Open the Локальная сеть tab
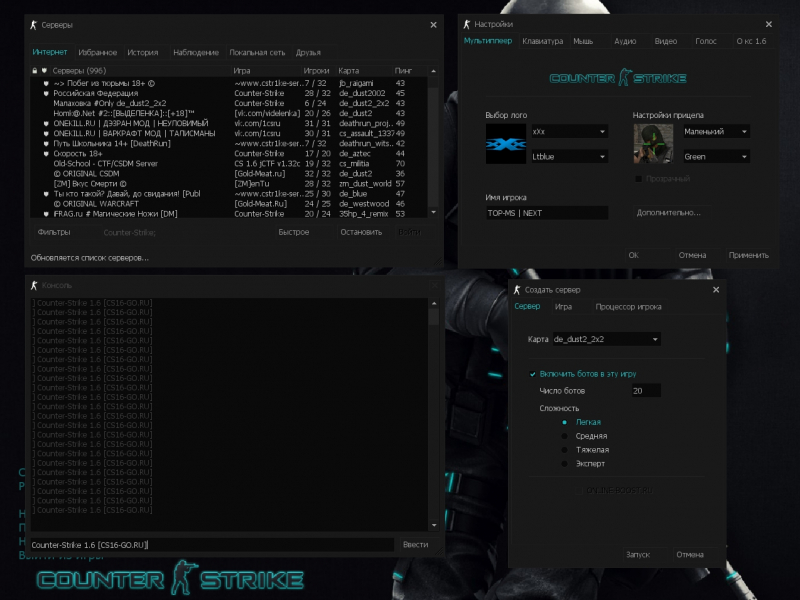The height and width of the screenshot is (600, 800). (x=257, y=53)
